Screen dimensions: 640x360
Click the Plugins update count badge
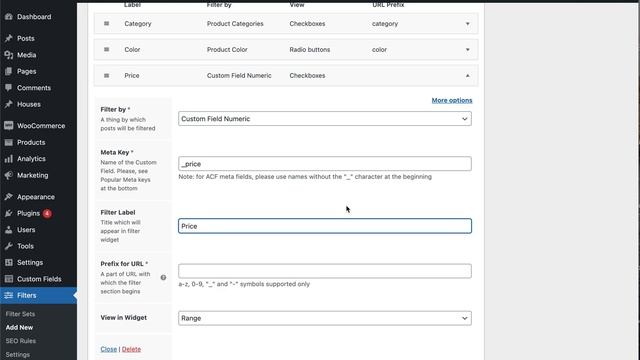click(47, 213)
